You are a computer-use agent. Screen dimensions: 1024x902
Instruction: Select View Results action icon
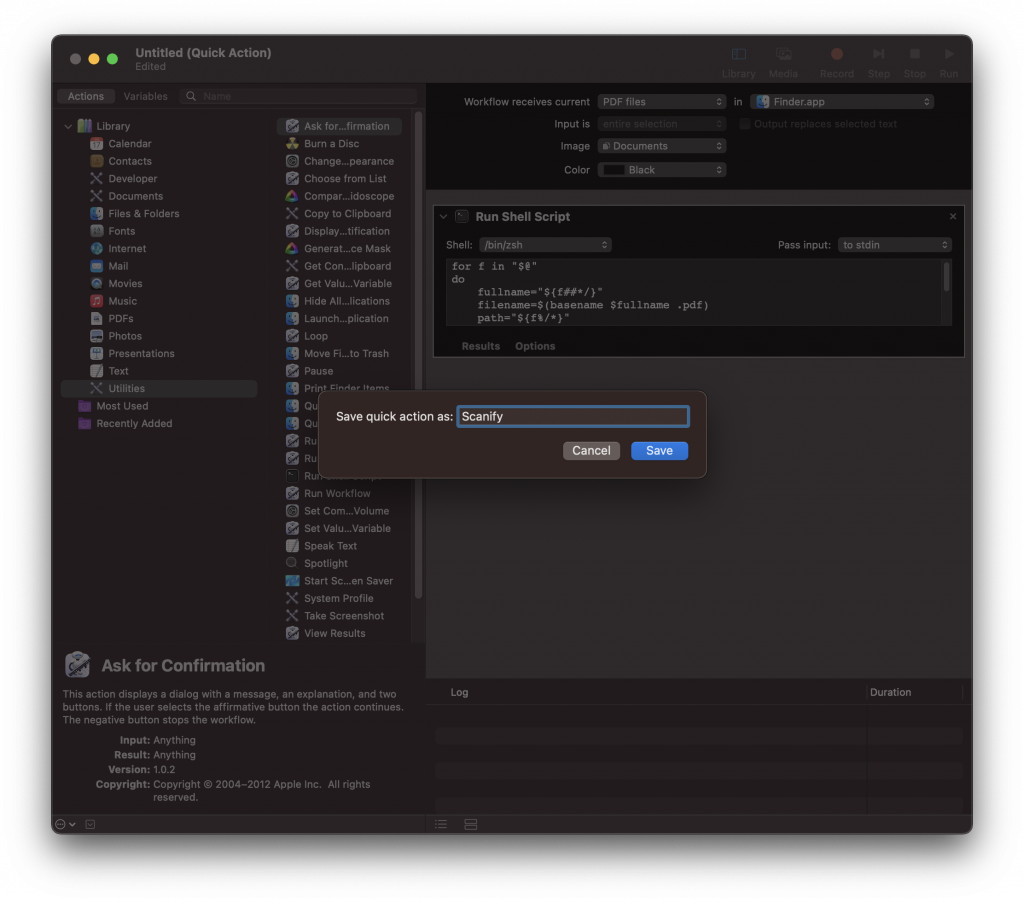pyautogui.click(x=292, y=634)
